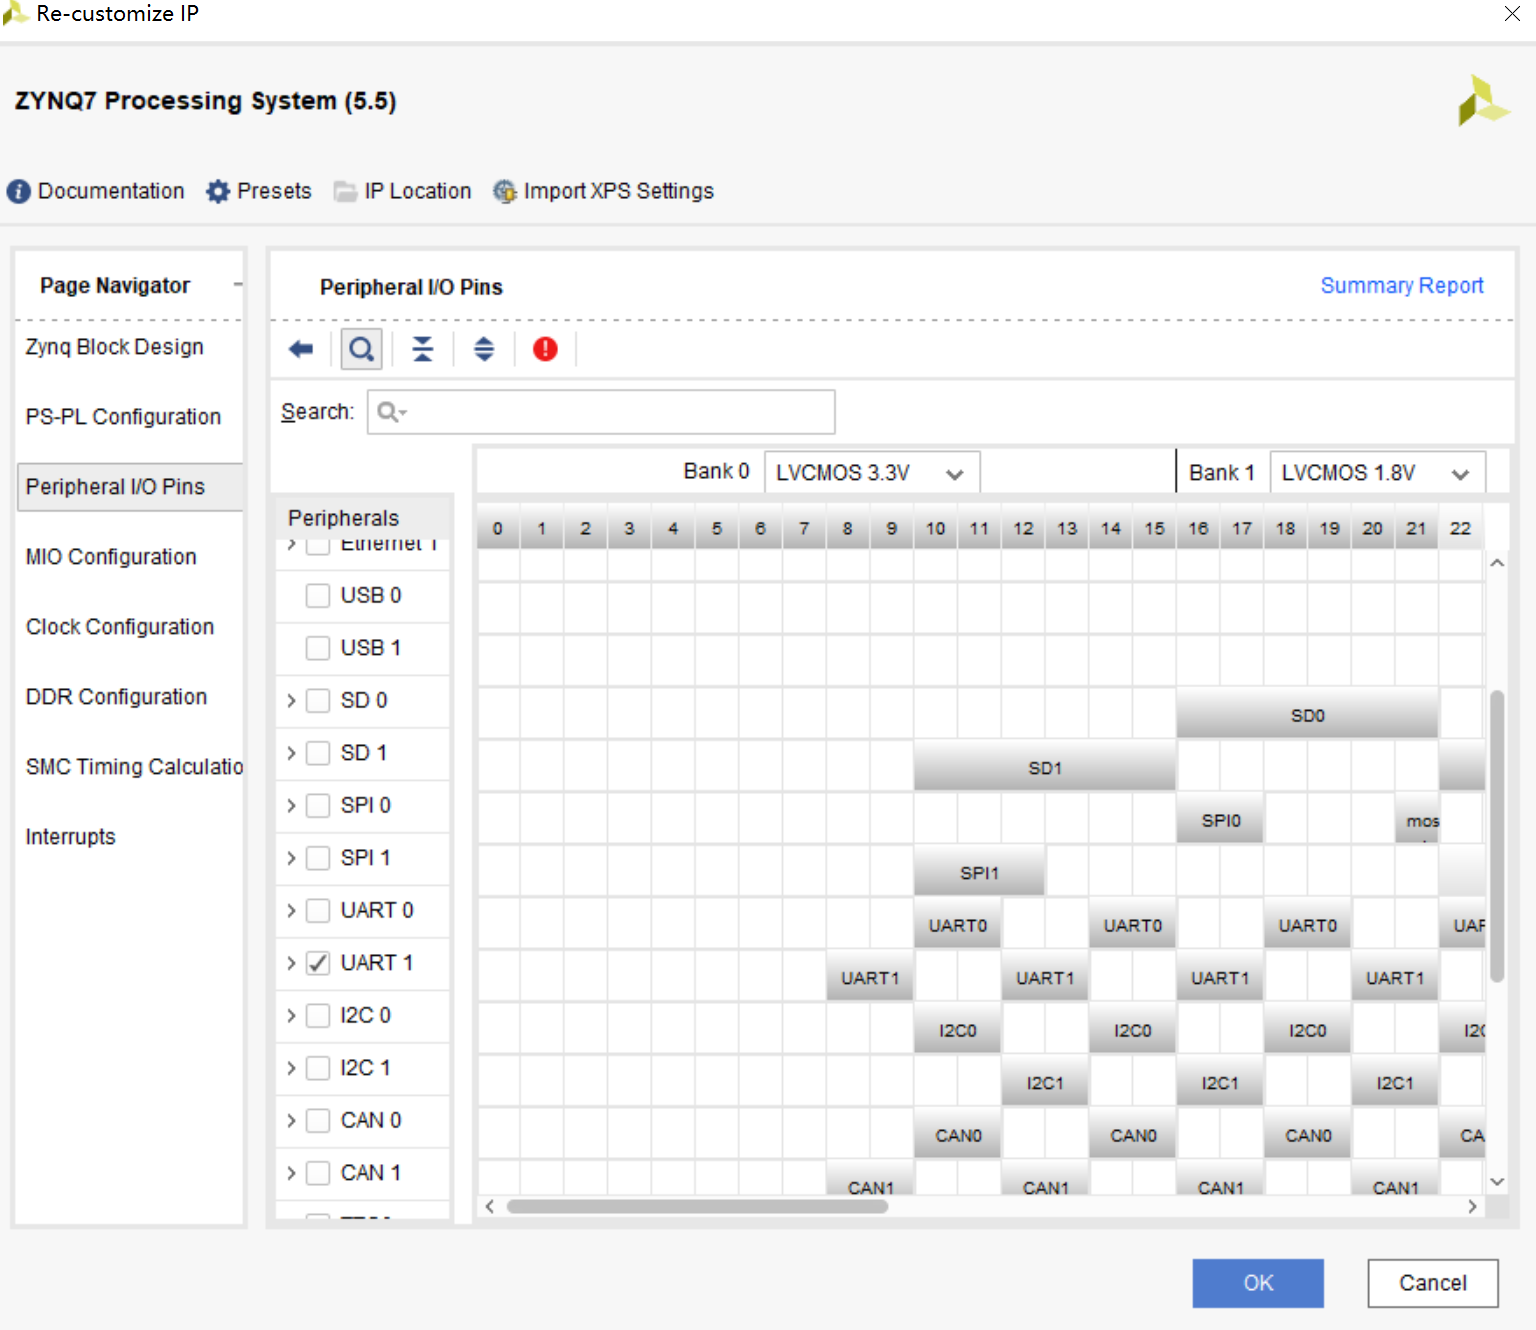Check the CAN 1 peripheral
Screen dimensions: 1536x1330
coord(318,1173)
